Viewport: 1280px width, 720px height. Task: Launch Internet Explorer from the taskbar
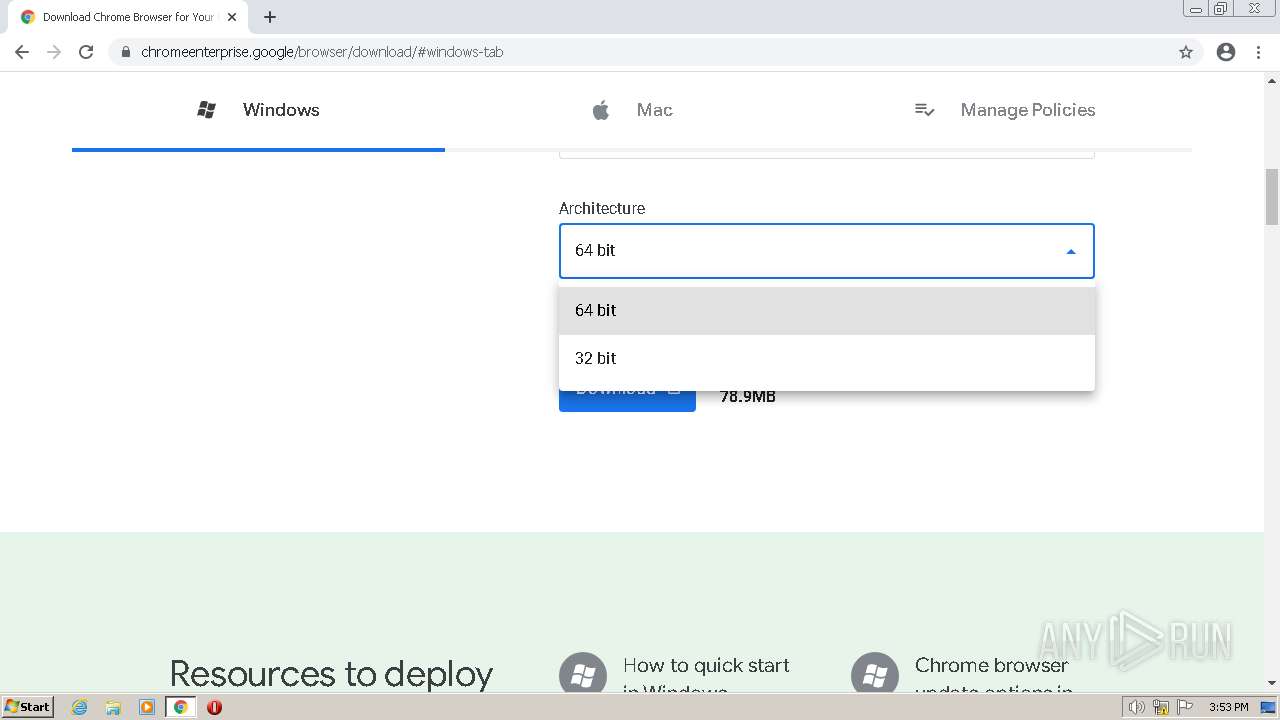(79, 707)
